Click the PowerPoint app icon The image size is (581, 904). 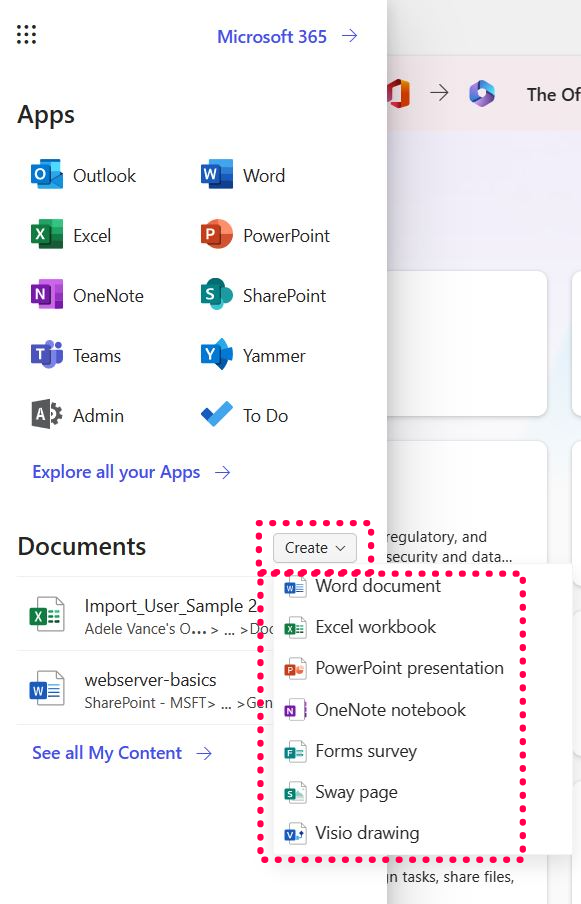pyautogui.click(x=217, y=235)
